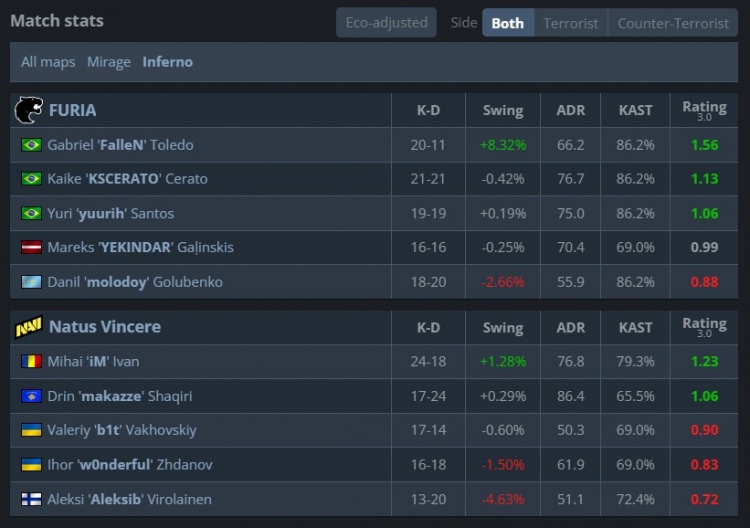Click the Romania flag beside iM
The image size is (750, 528).
31,362
